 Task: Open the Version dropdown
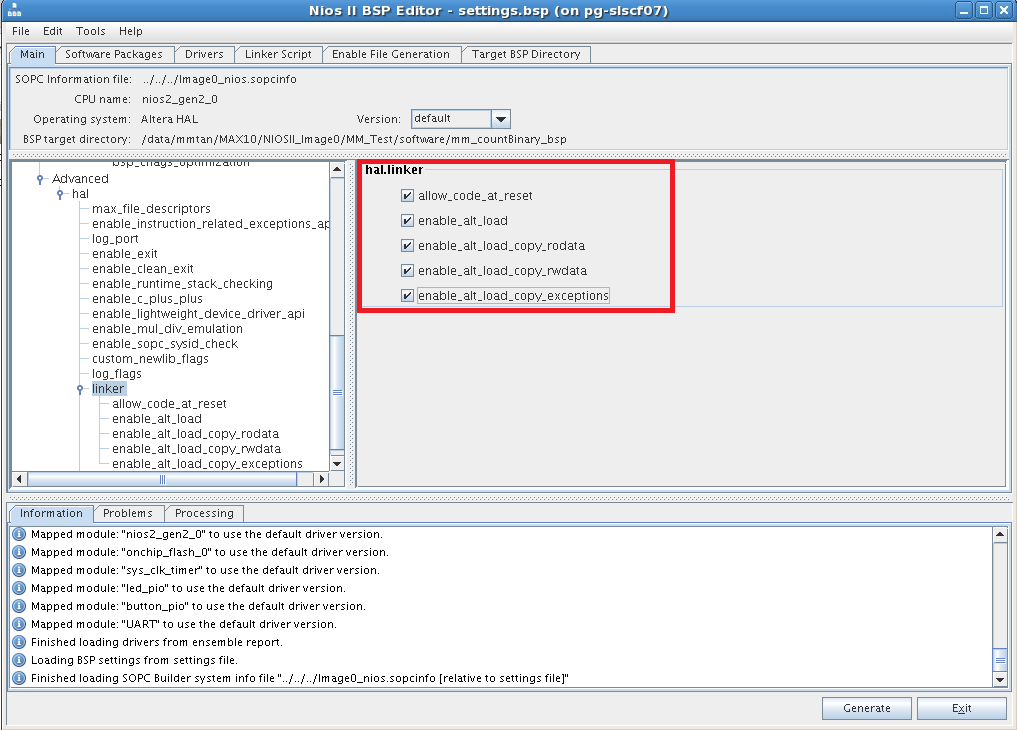[501, 119]
